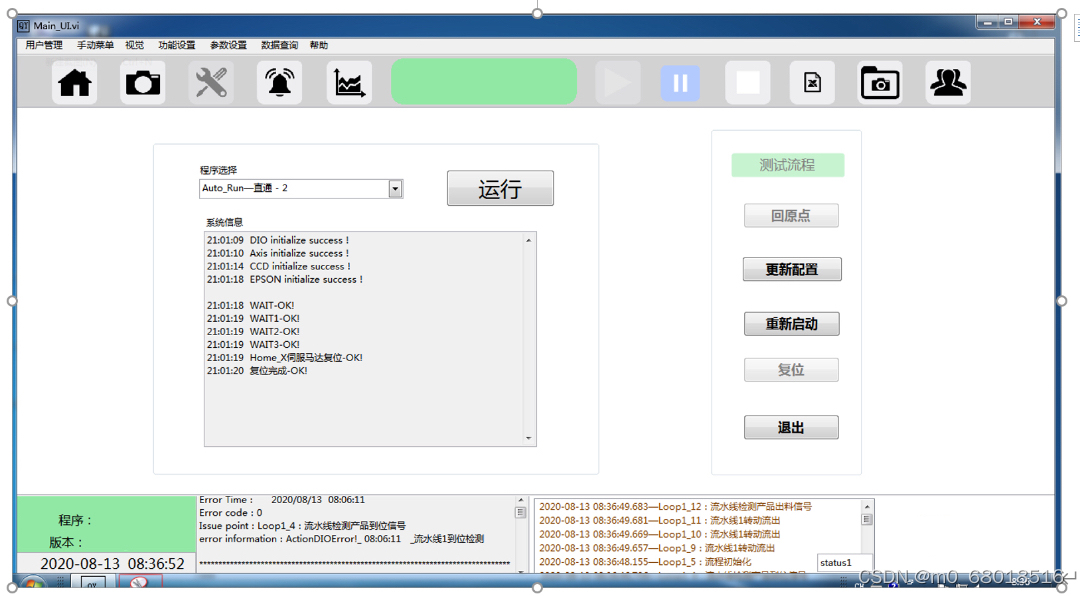Click the Loop1_11 log entry
1080x596 pixels.
pos(659,520)
